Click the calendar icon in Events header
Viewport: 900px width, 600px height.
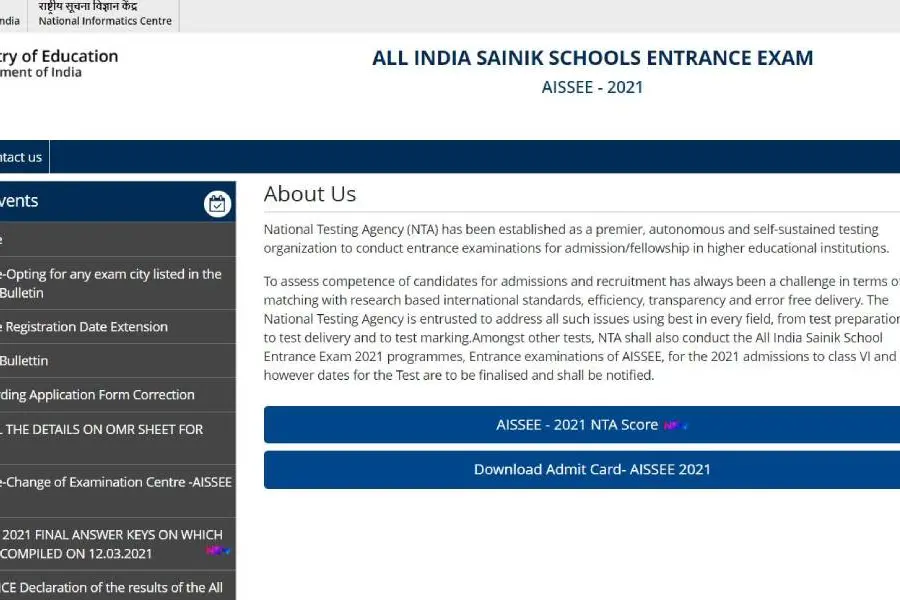217,204
